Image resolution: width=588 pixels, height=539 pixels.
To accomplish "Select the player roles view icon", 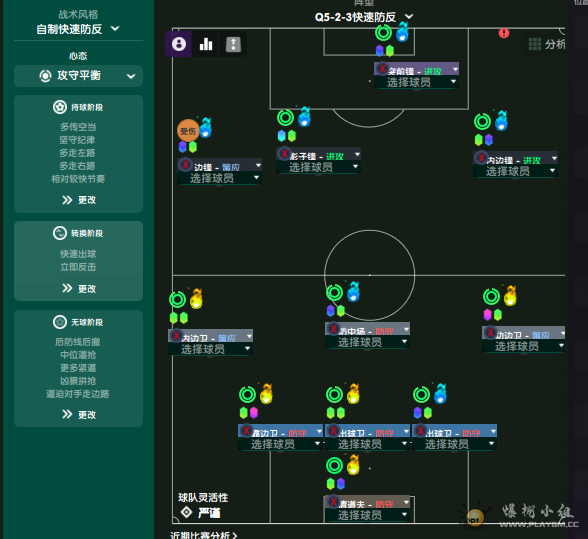I will pyautogui.click(x=179, y=44).
